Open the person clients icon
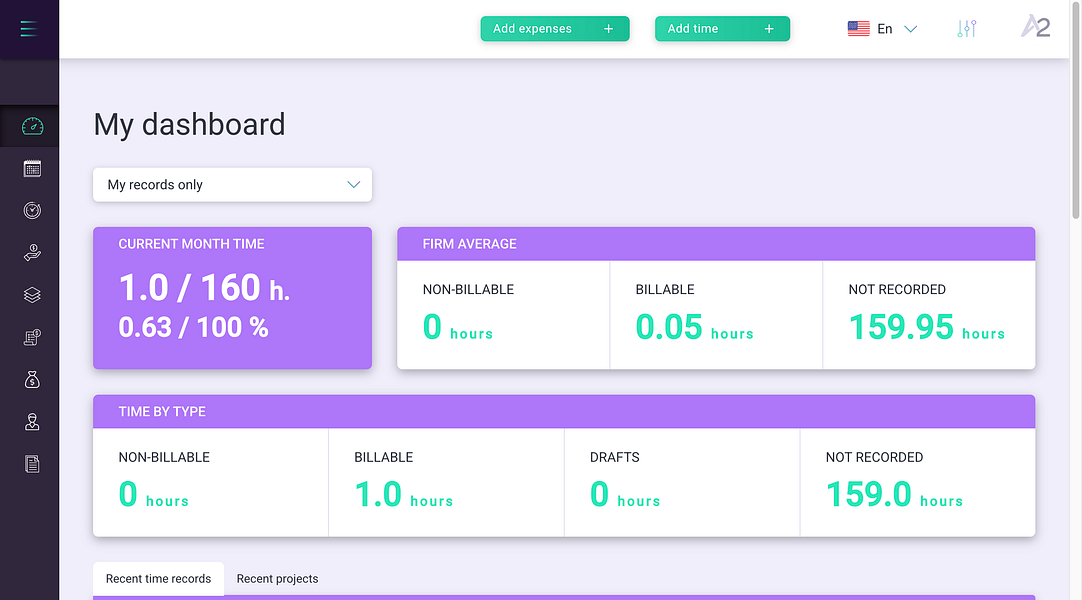This screenshot has height=600, width=1082. coord(32,422)
